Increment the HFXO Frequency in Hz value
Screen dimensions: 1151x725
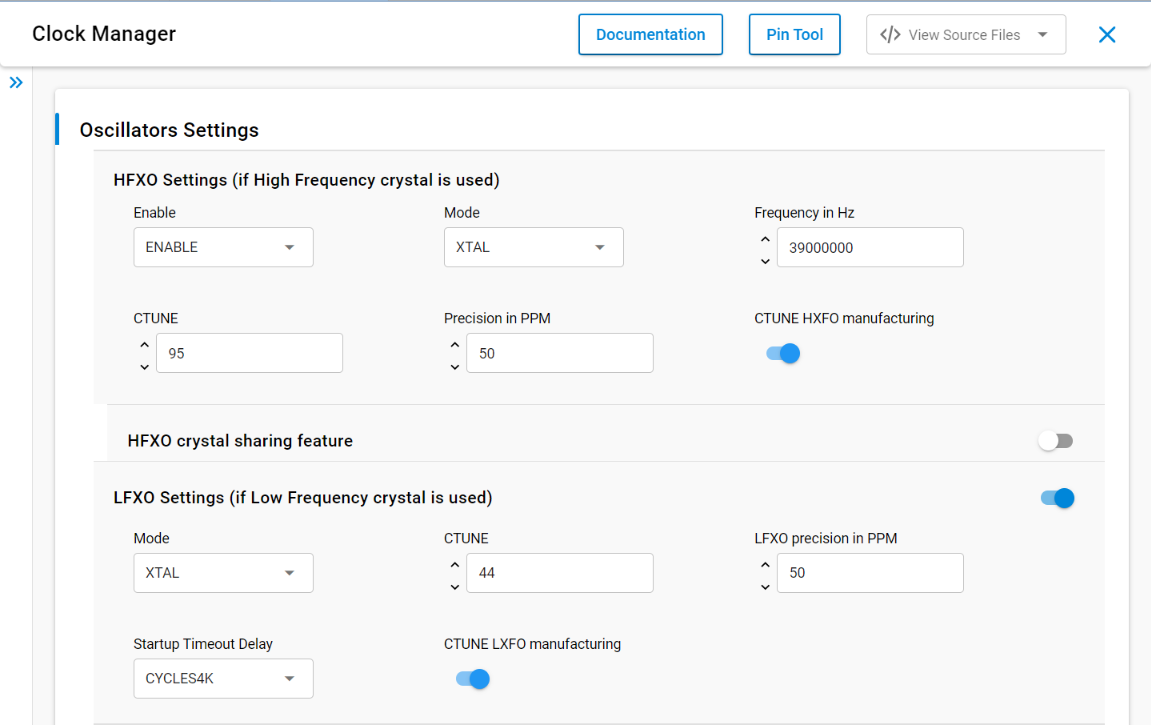(765, 239)
